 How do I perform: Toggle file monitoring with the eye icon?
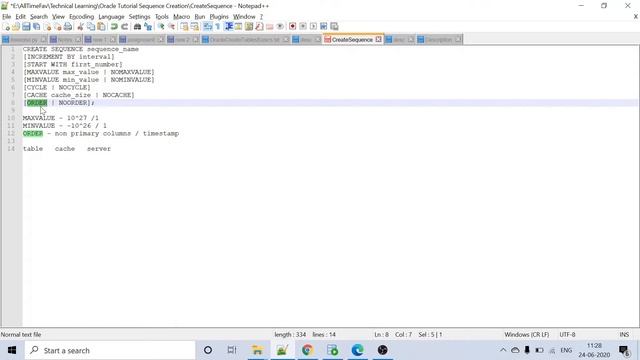tap(280, 27)
